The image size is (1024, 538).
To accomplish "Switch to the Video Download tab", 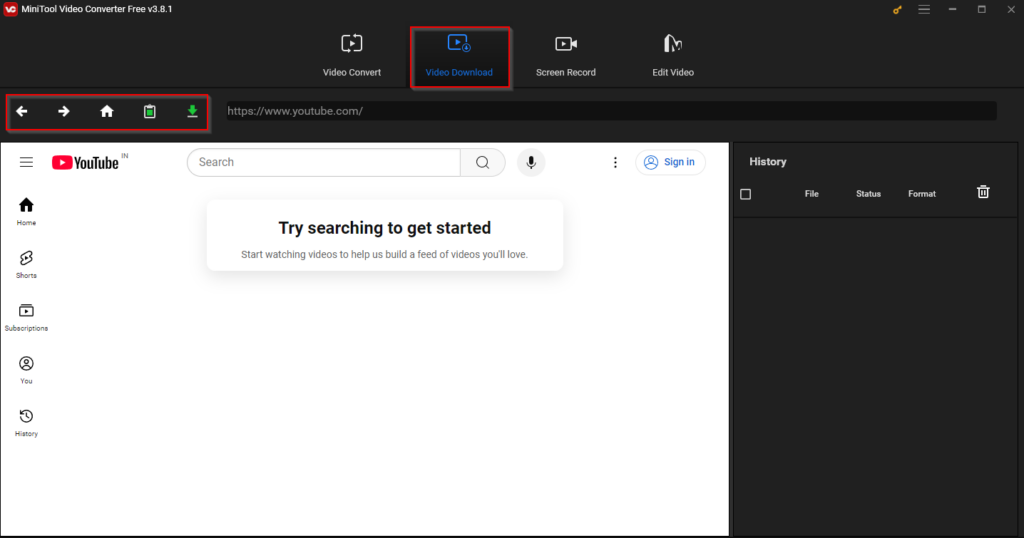I will [x=459, y=56].
